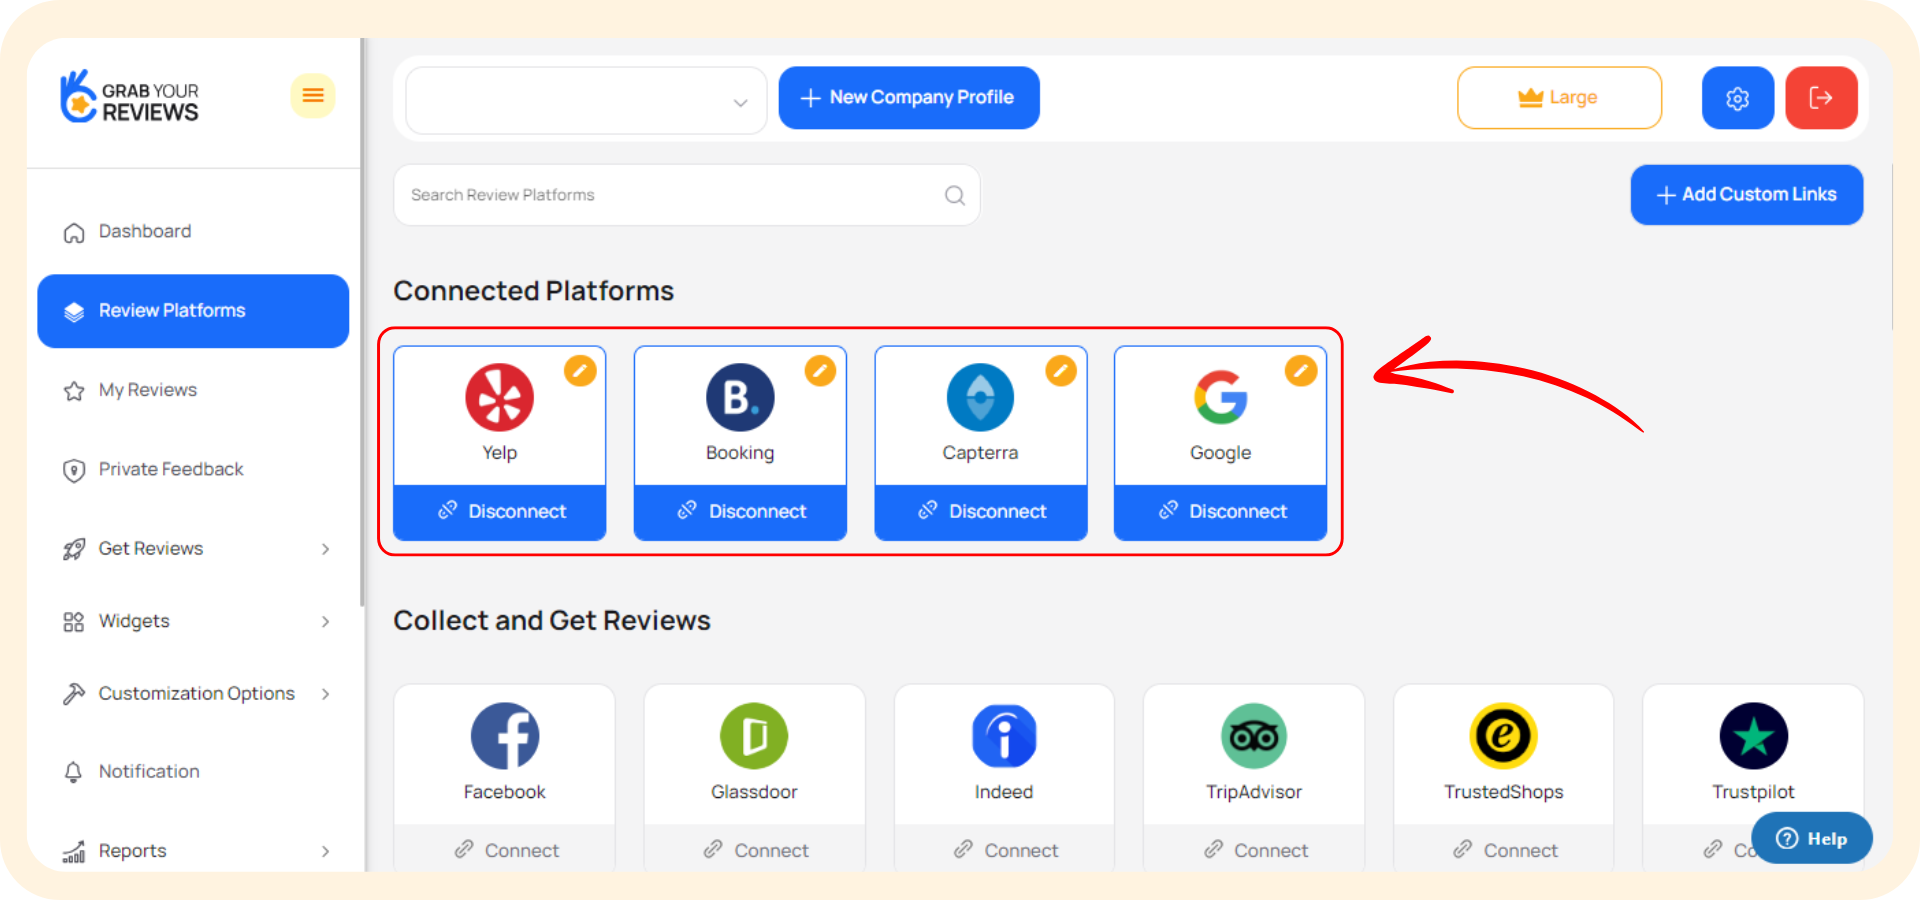This screenshot has width=1920, height=900.
Task: Open the company profile dropdown
Action: coord(586,100)
